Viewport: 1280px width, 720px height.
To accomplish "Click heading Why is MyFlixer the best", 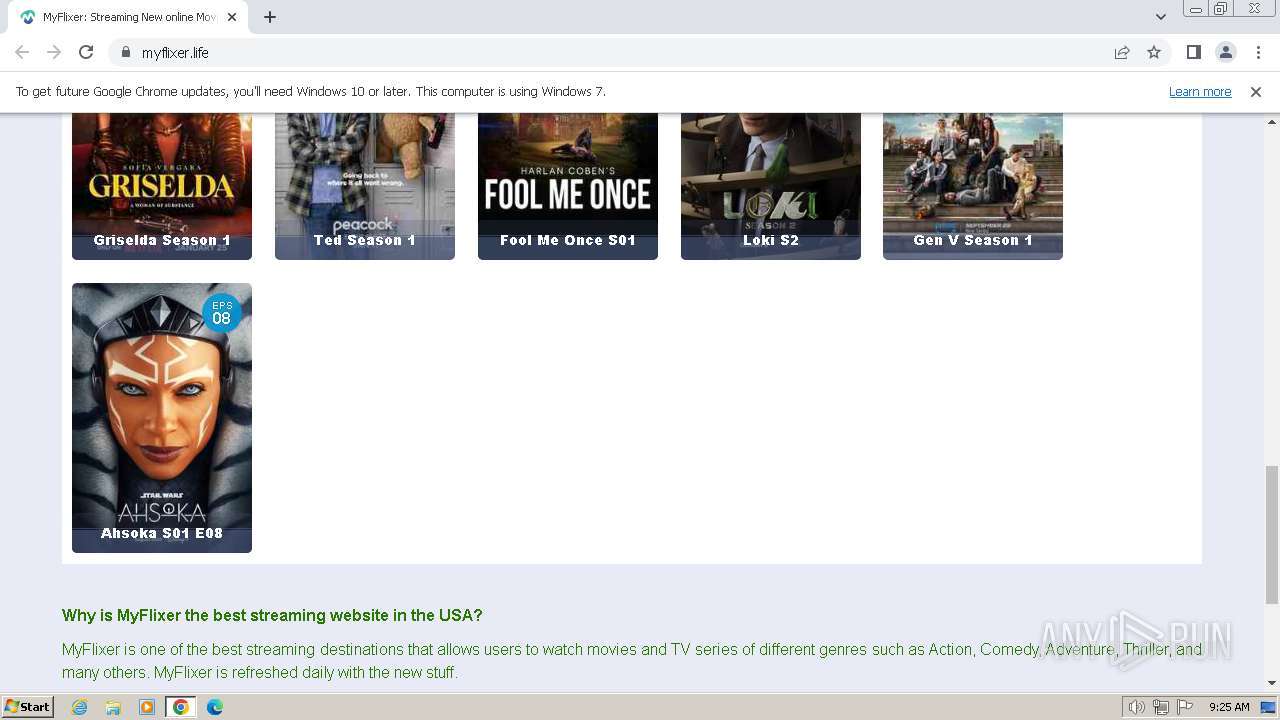I will [x=272, y=615].
